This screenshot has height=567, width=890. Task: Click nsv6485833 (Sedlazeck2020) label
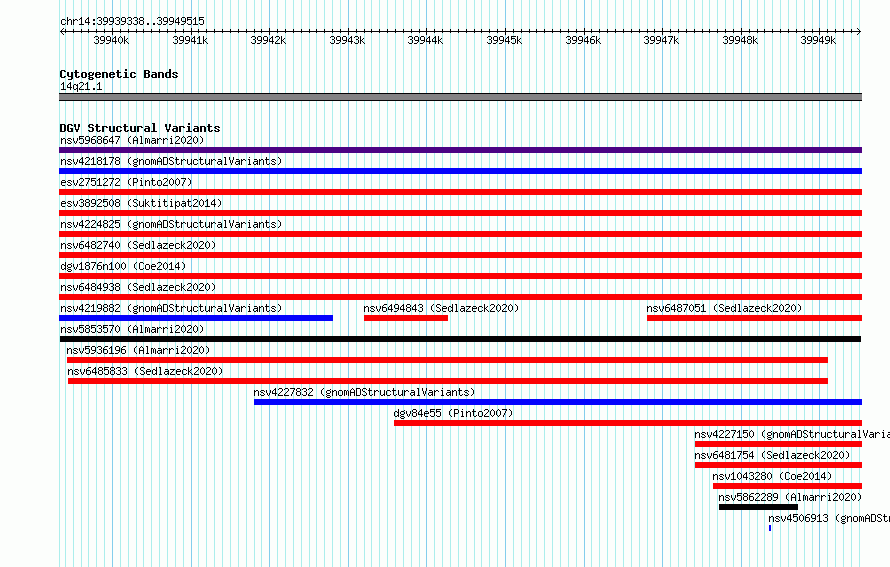pos(145,371)
